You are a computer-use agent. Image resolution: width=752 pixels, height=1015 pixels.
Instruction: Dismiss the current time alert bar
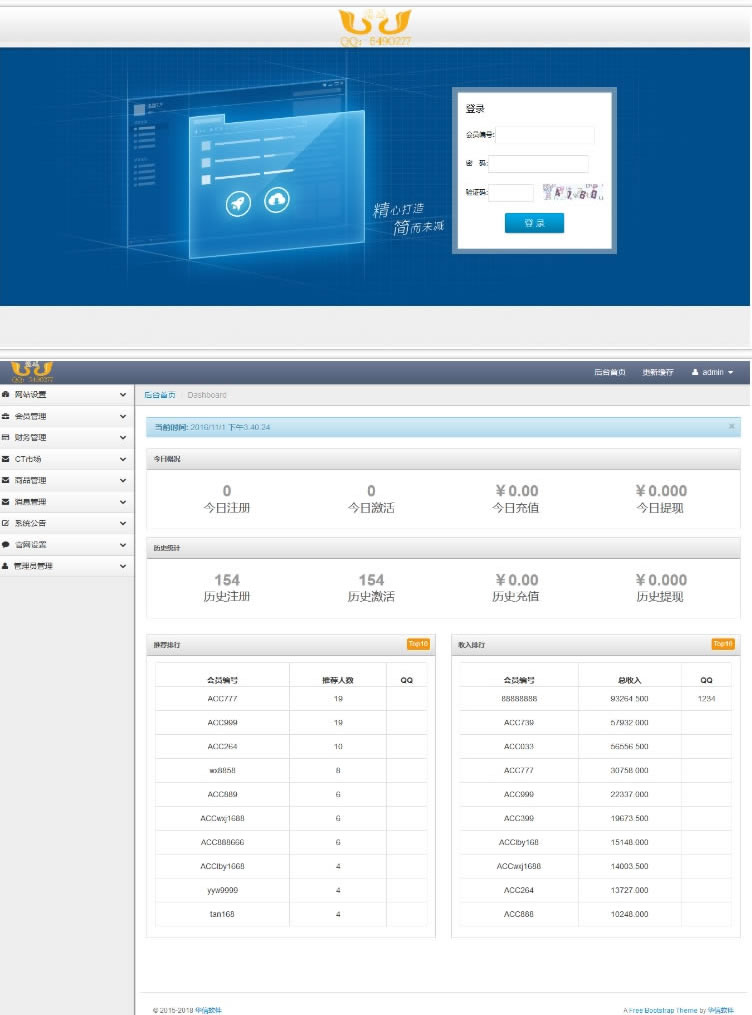click(x=731, y=426)
